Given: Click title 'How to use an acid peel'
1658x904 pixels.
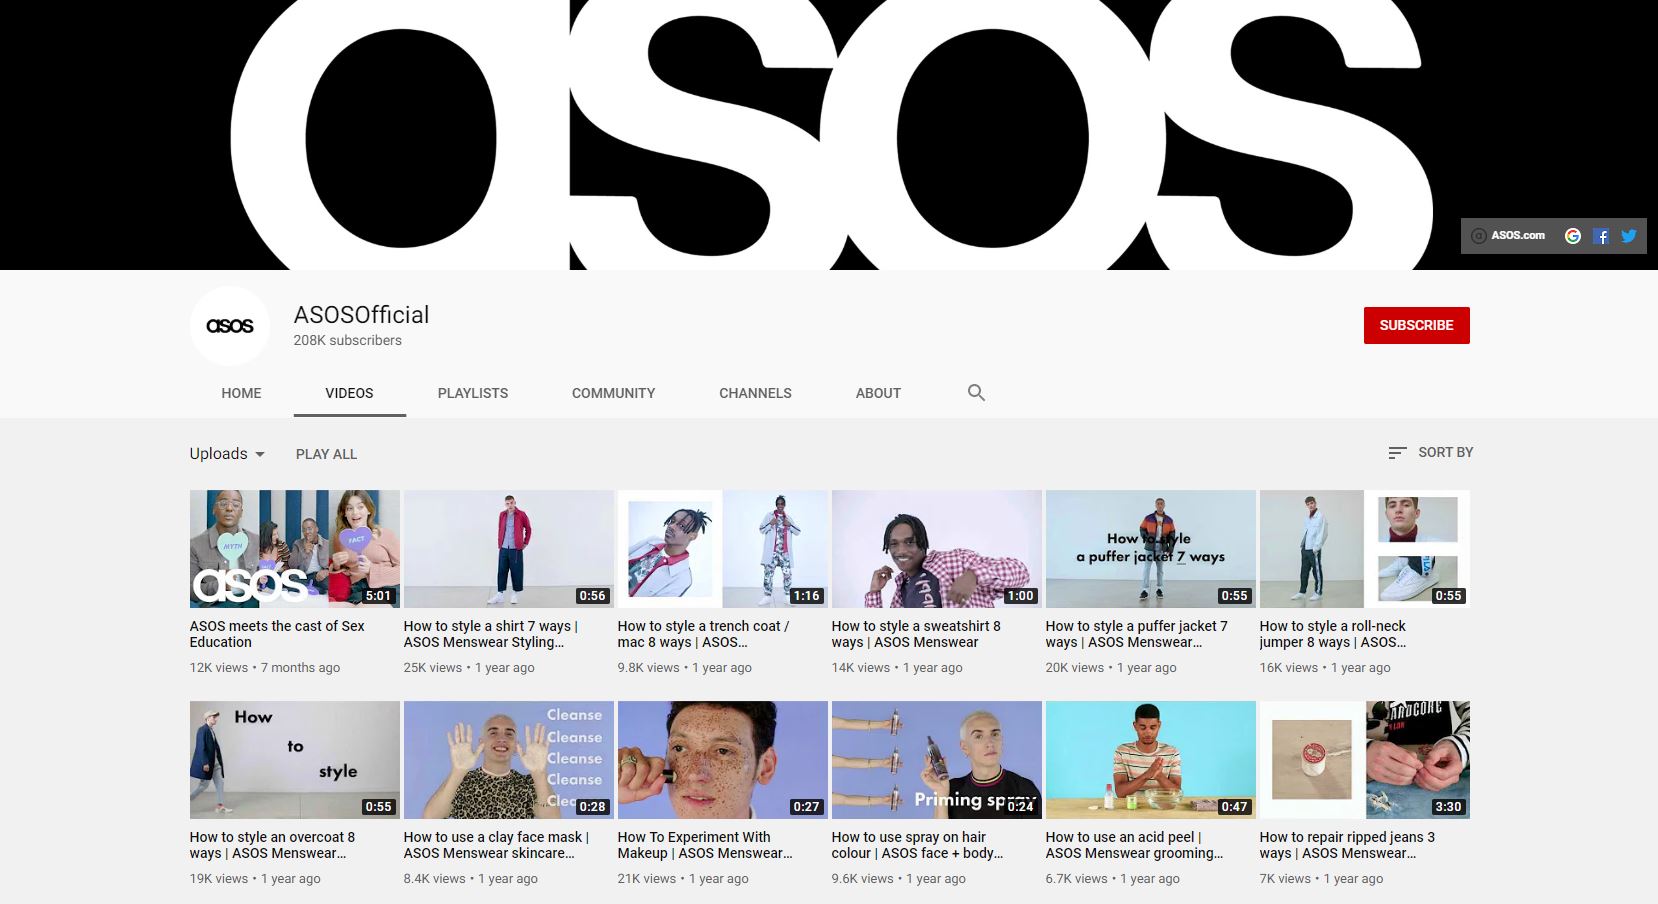Looking at the screenshot, I should 1134,845.
